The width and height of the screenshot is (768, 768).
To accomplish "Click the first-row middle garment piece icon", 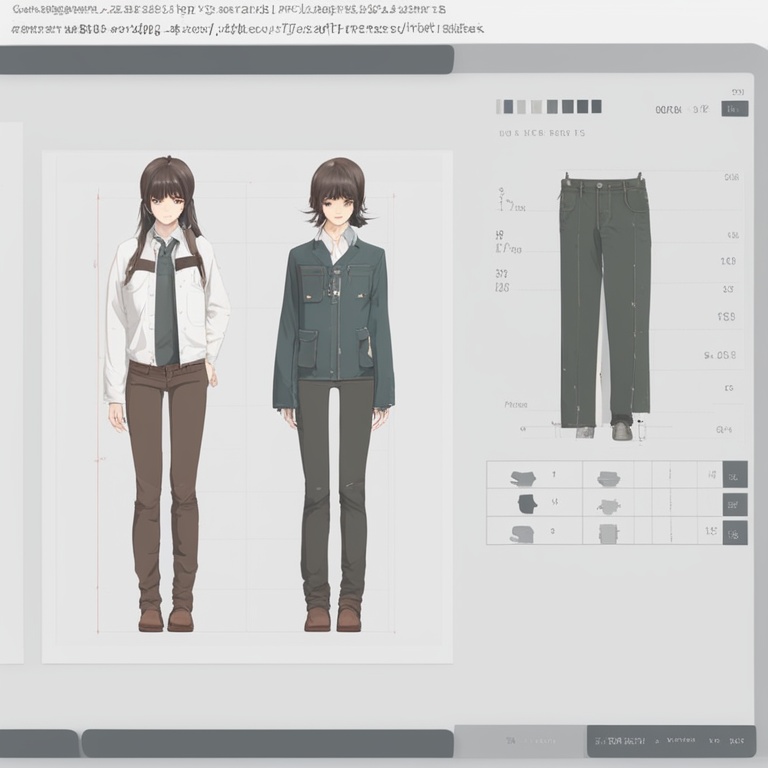I will click(608, 478).
